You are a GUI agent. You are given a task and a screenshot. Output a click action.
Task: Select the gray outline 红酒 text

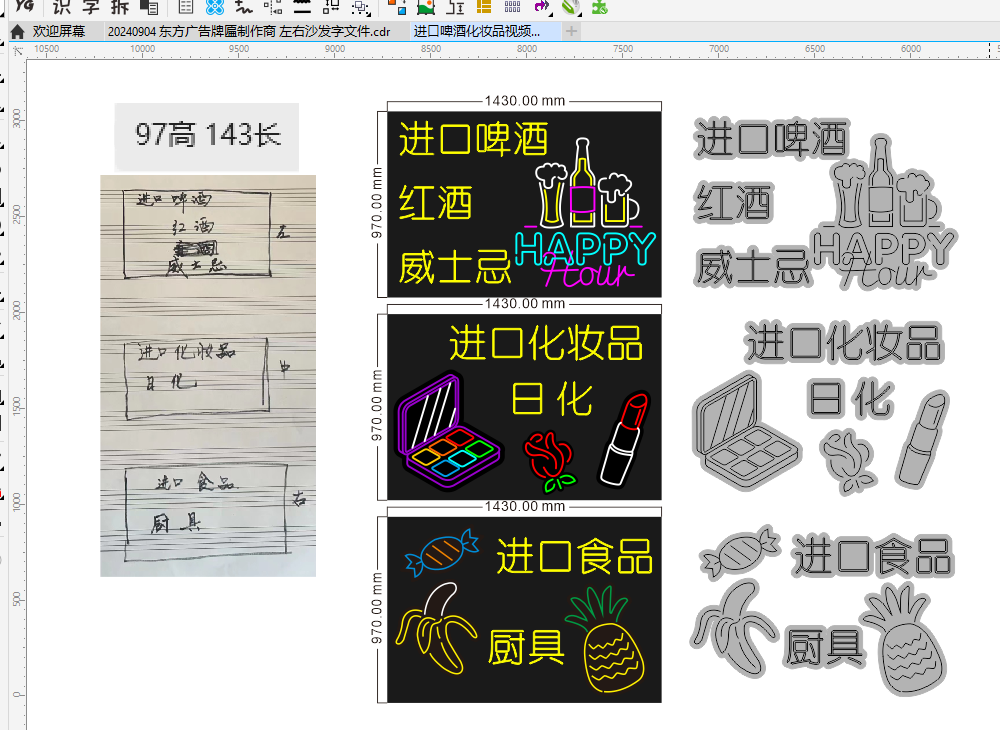point(733,203)
